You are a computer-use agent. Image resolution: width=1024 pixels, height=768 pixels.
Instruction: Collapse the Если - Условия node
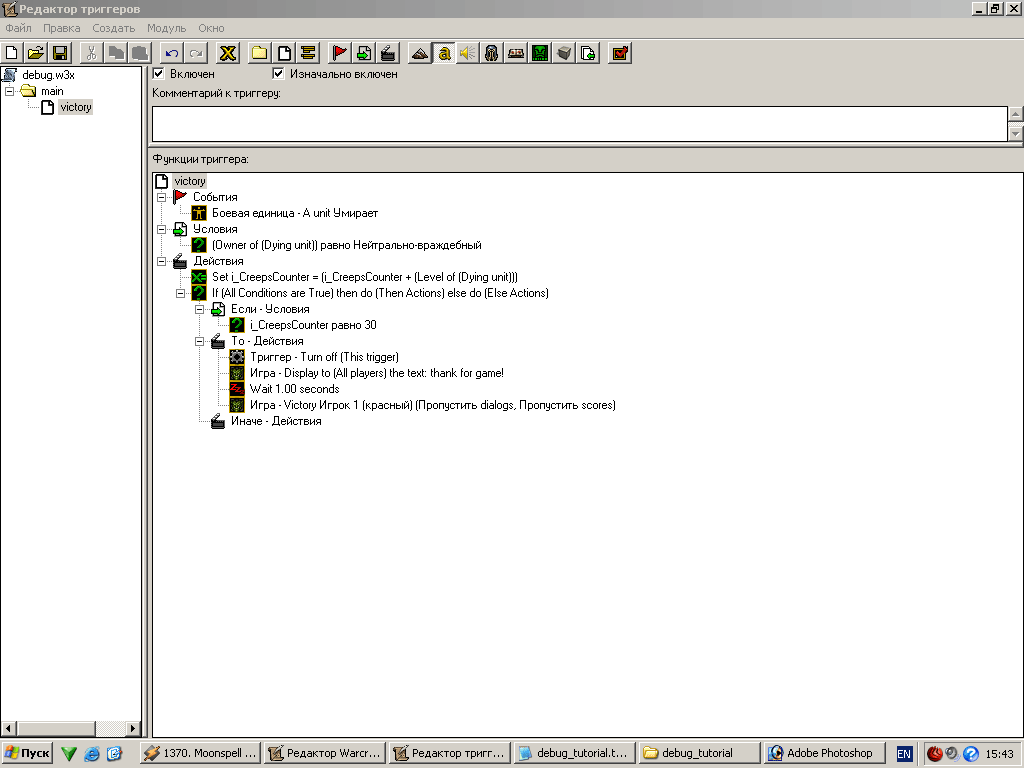point(199,309)
